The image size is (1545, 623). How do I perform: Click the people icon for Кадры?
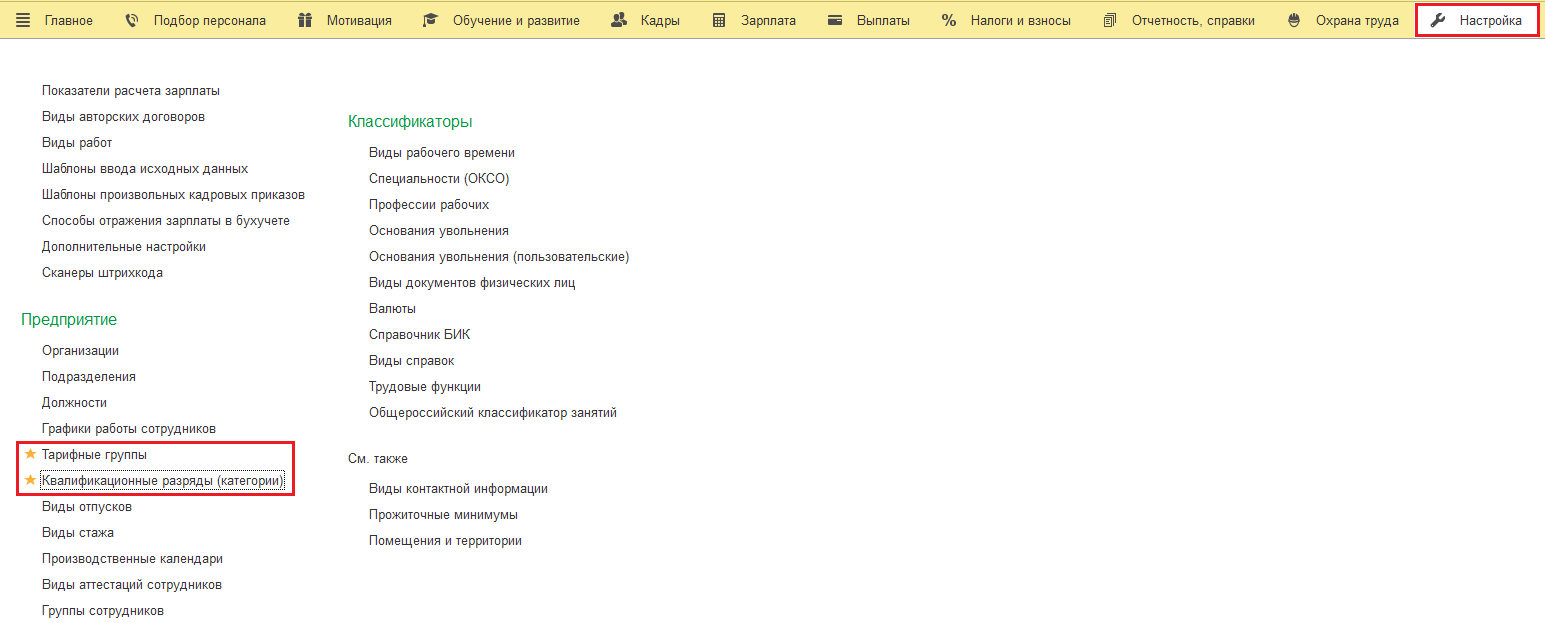click(619, 20)
